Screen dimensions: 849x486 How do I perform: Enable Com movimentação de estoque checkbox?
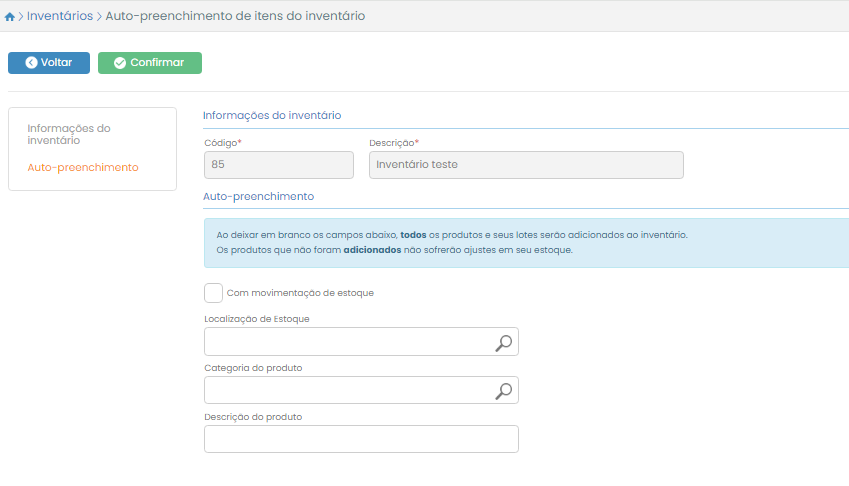(x=213, y=293)
